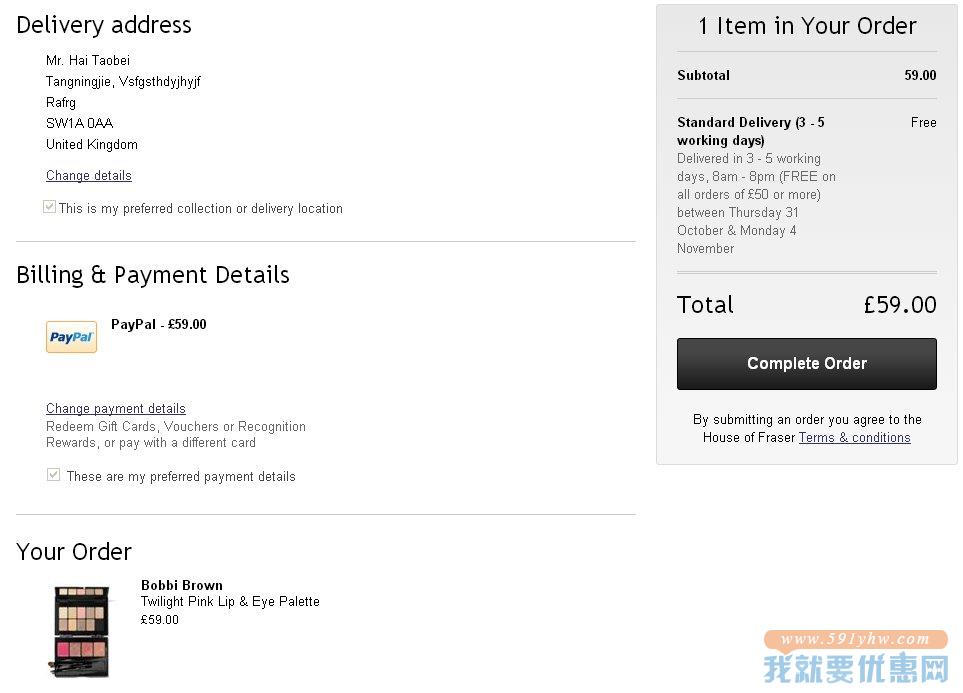Open the Change payment details link
The height and width of the screenshot is (693, 963).
coord(115,409)
